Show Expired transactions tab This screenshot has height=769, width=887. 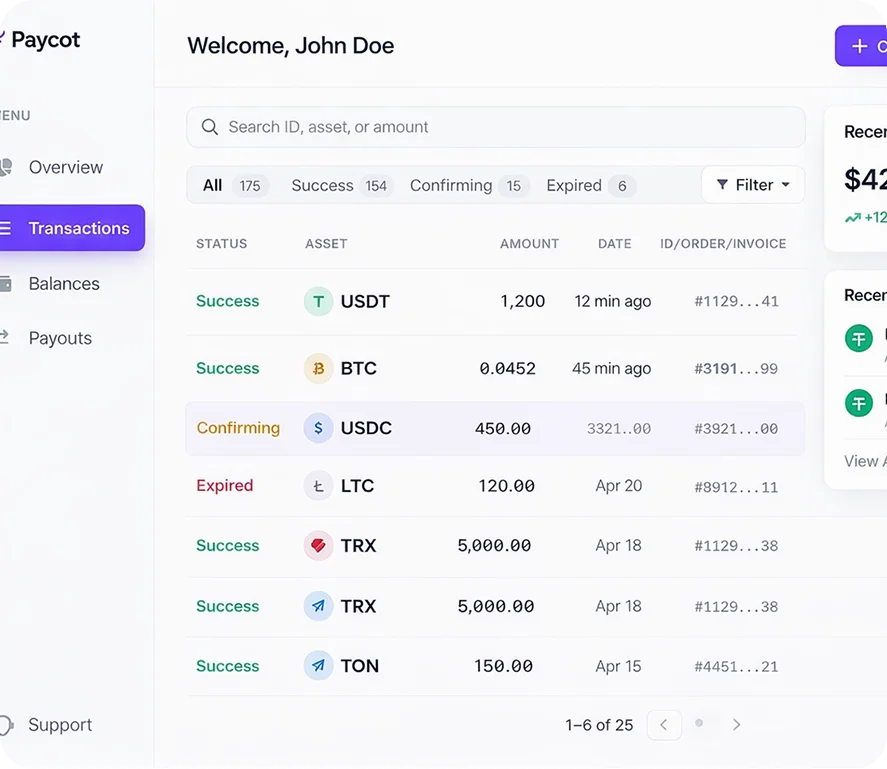tap(590, 186)
